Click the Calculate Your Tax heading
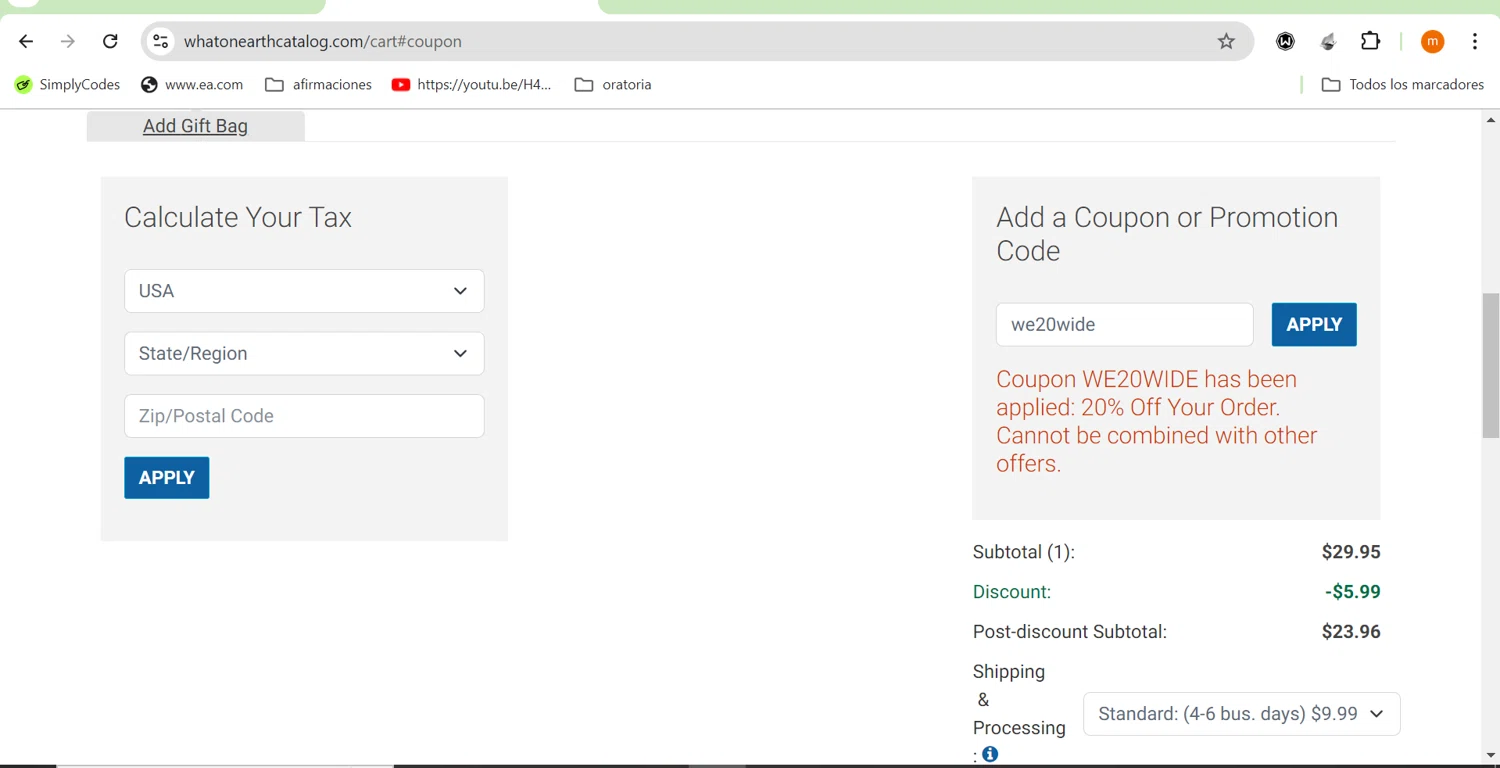The height and width of the screenshot is (768, 1500). point(238,218)
